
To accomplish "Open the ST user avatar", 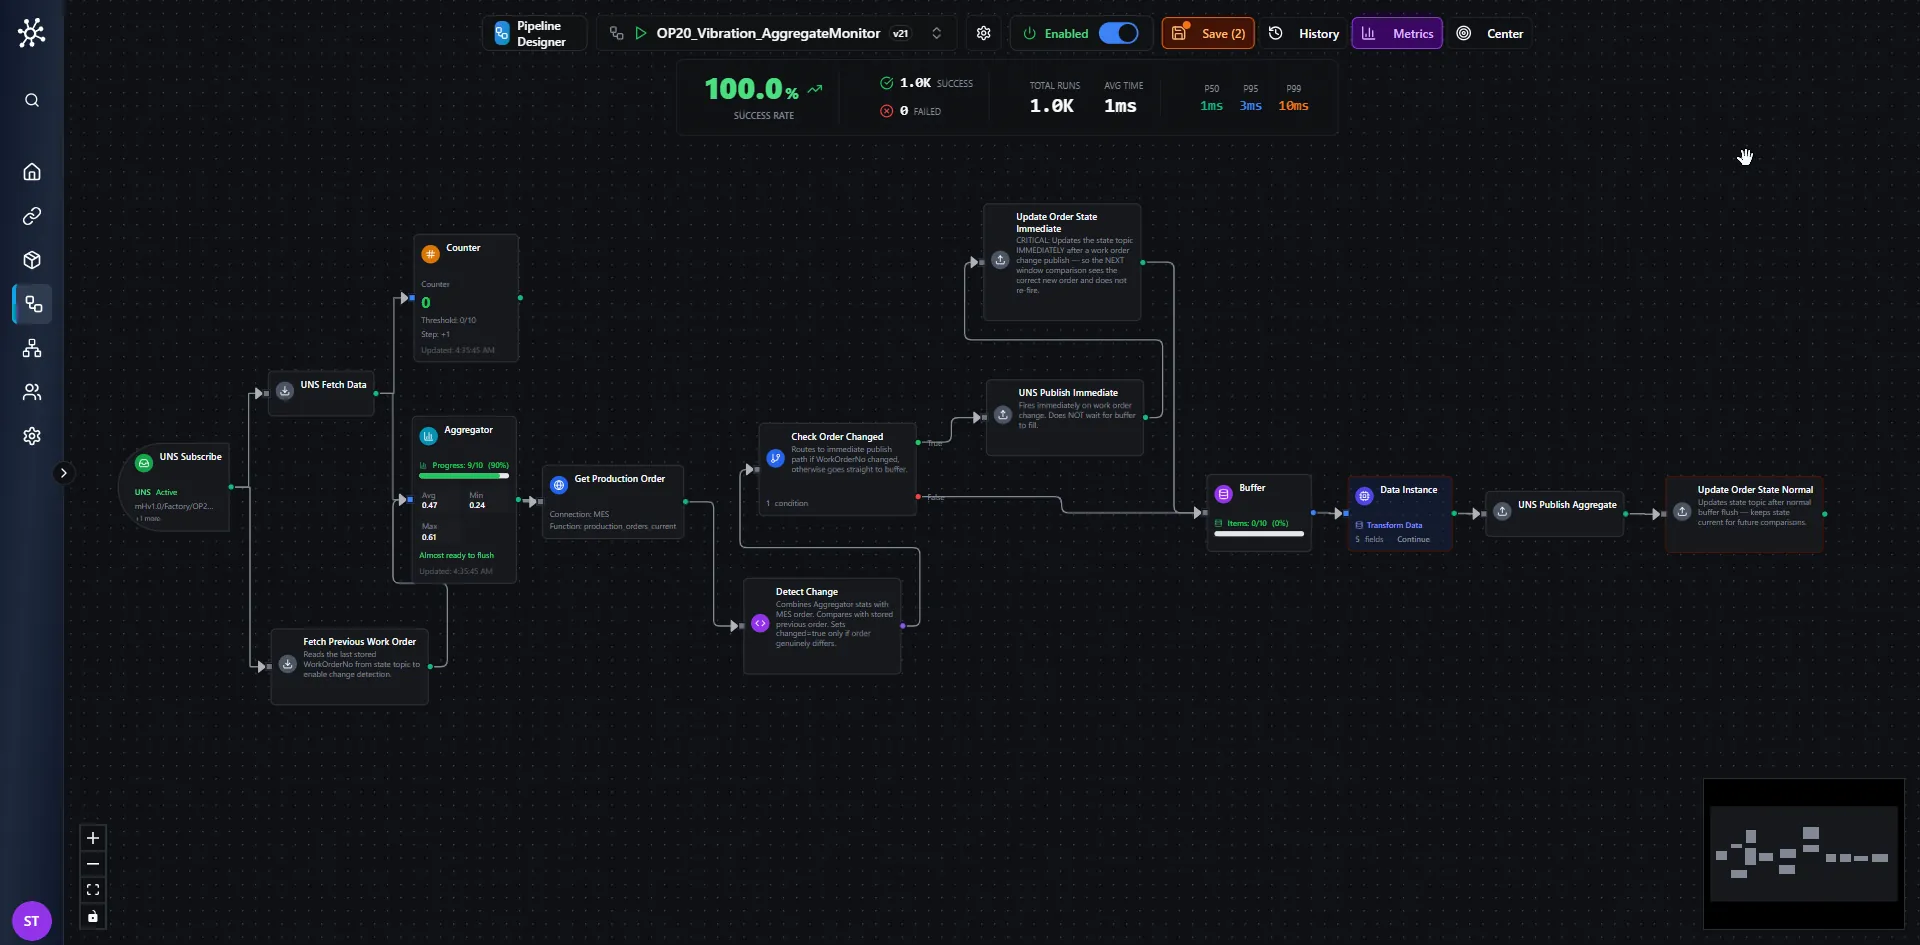I will pyautogui.click(x=31, y=921).
